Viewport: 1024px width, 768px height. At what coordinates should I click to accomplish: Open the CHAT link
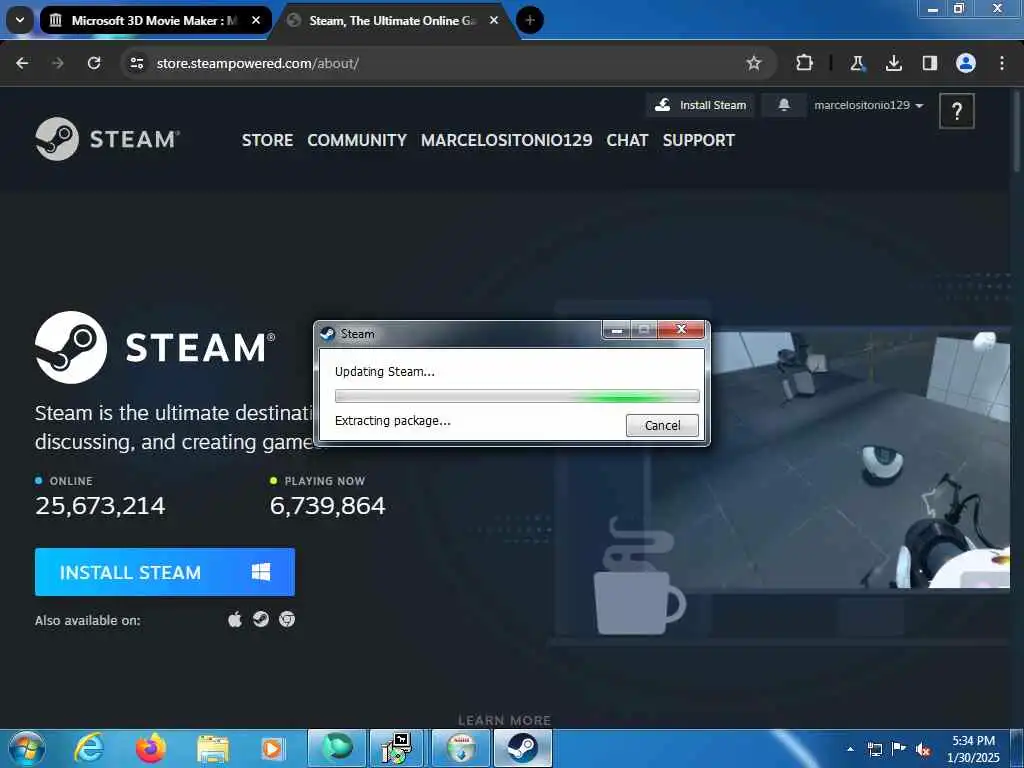coord(627,140)
